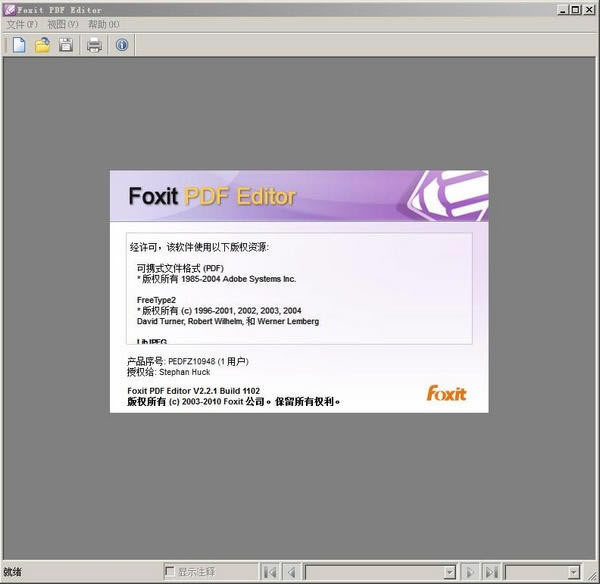
Task: Click the '可携式文件格式 (PDF)' text line
Action: (180, 268)
